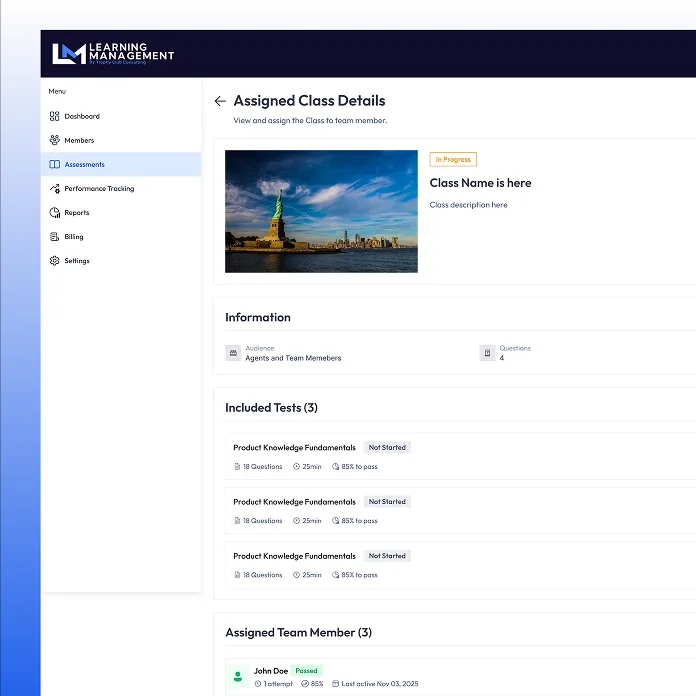Open Settings from the sidebar menu
Image resolution: width=696 pixels, height=696 pixels.
click(x=121, y=261)
